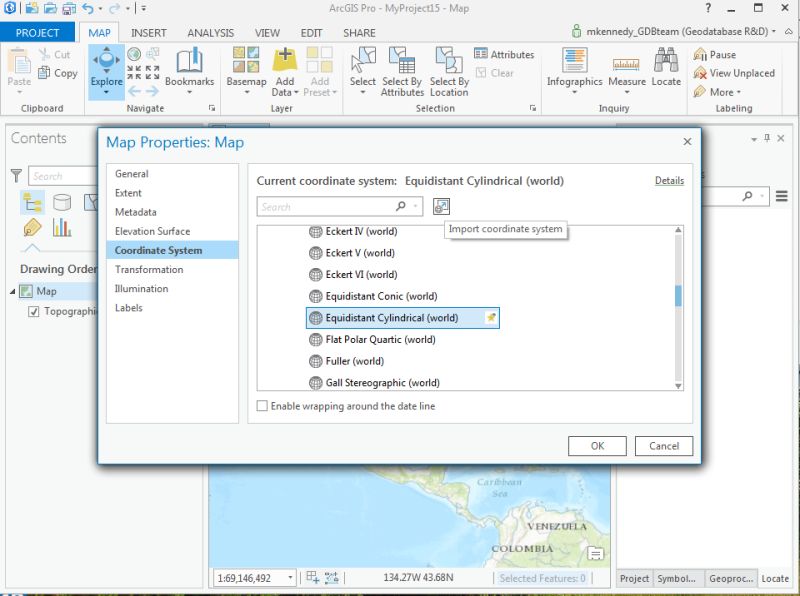This screenshot has height=596, width=800.
Task: Switch to the Symbology pane tab
Action: point(676,578)
